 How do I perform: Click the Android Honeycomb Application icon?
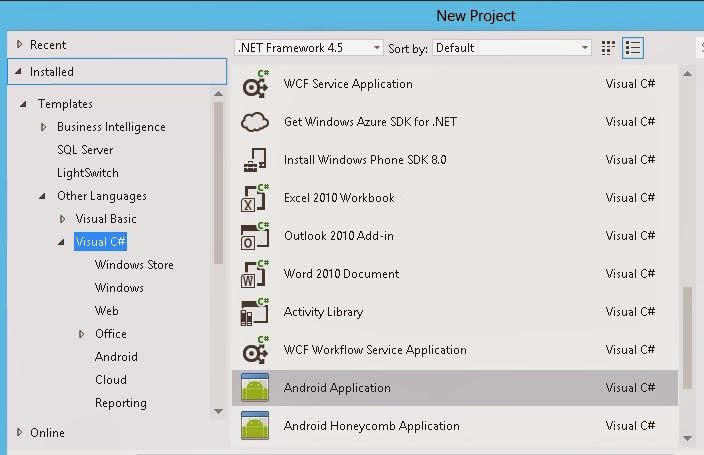coord(255,425)
